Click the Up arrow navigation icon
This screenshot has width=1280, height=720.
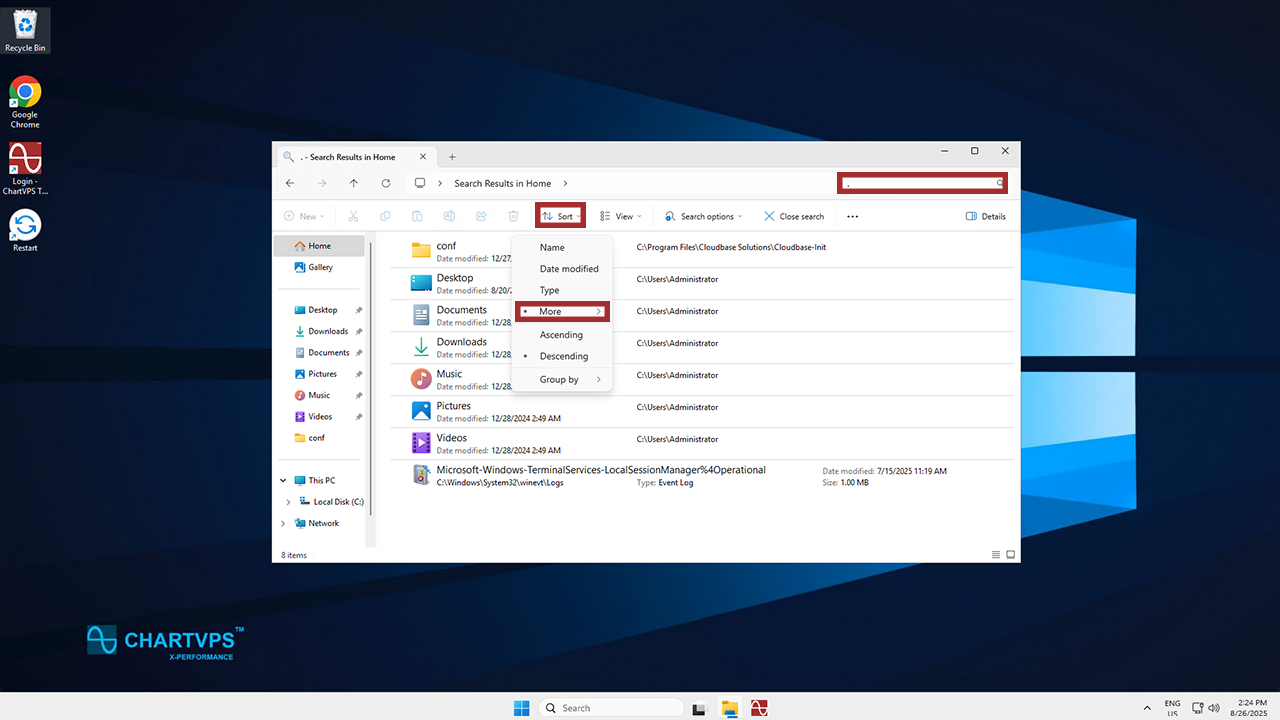[353, 183]
